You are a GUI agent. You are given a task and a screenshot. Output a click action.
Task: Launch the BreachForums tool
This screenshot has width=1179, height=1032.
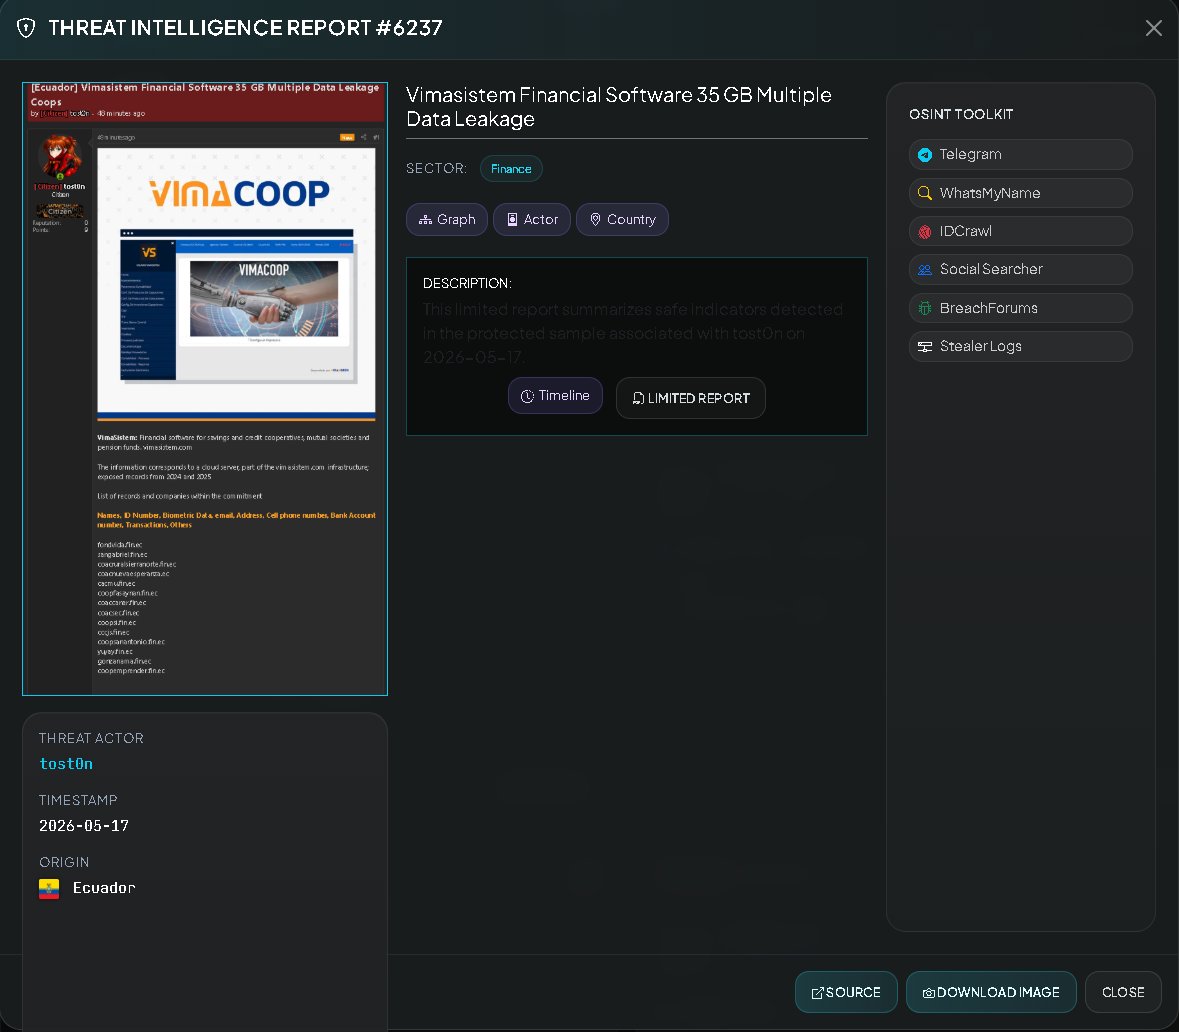[x=1020, y=308]
